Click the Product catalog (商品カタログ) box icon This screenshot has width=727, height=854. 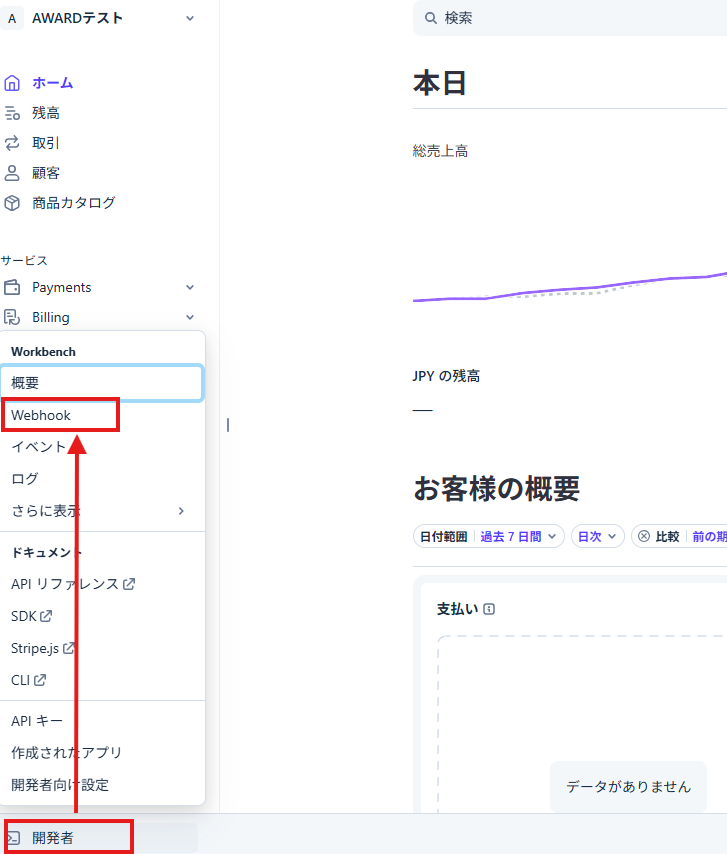click(12, 203)
